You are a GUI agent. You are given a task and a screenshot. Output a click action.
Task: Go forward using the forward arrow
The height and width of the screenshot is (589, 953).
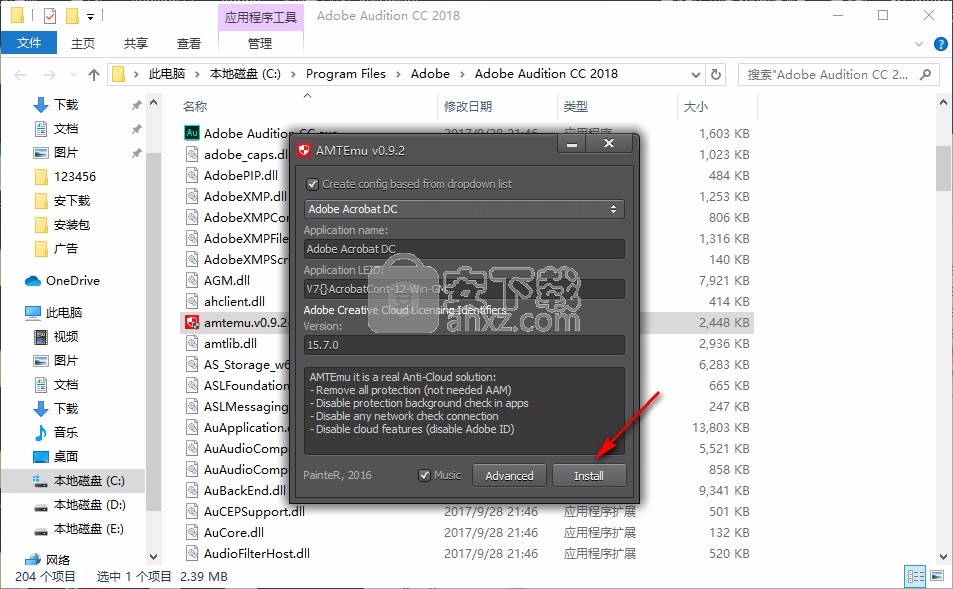[50, 75]
